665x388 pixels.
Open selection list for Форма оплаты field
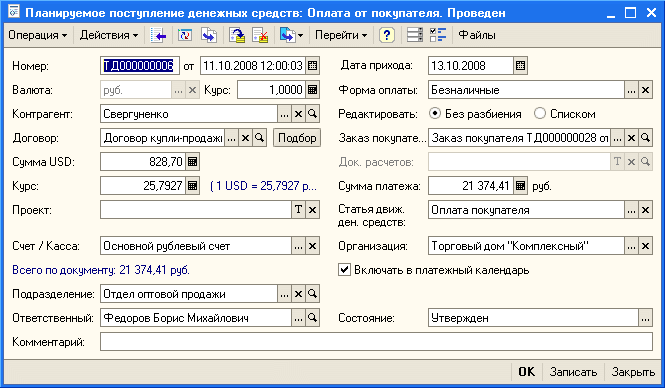tap(631, 90)
